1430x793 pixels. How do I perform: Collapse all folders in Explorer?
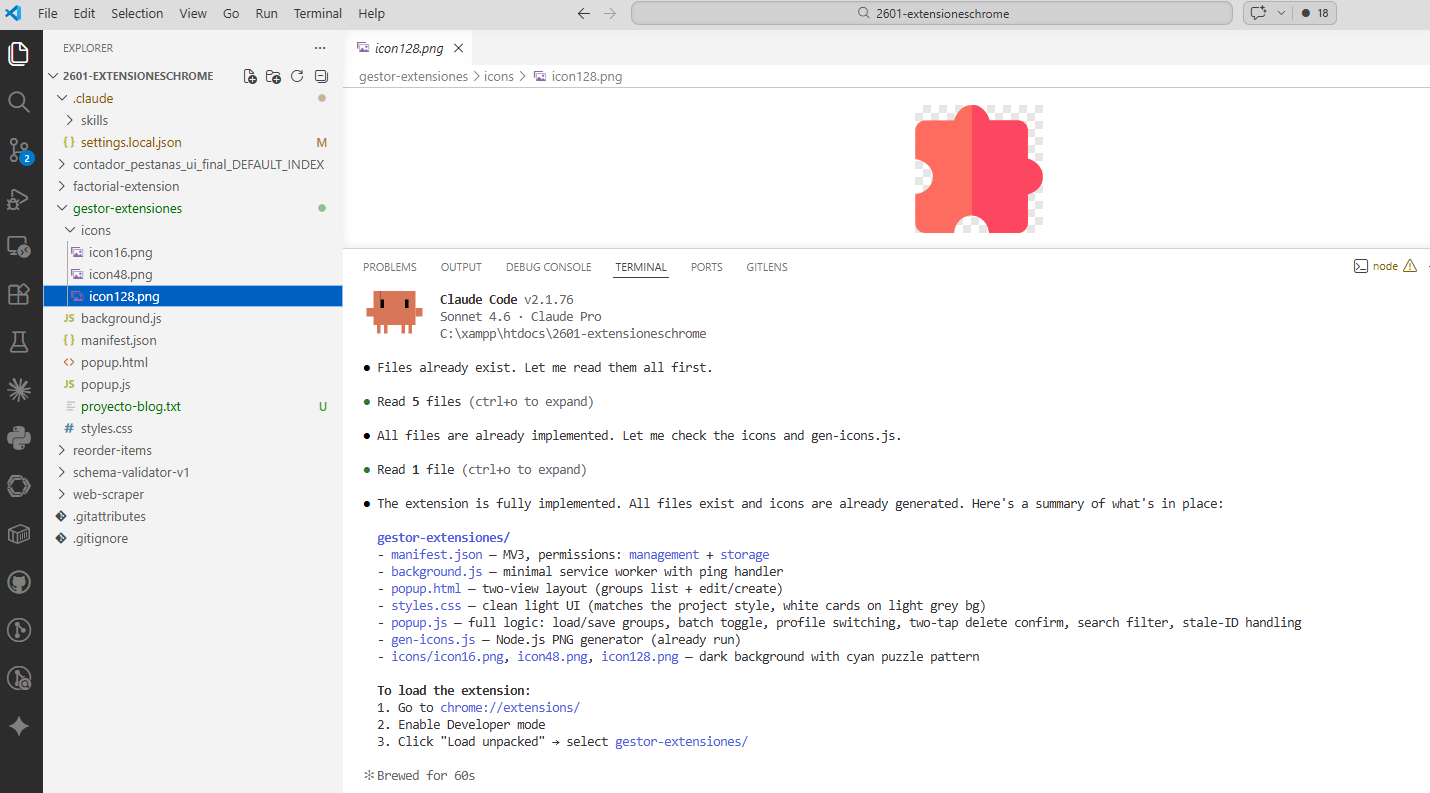tap(321, 76)
